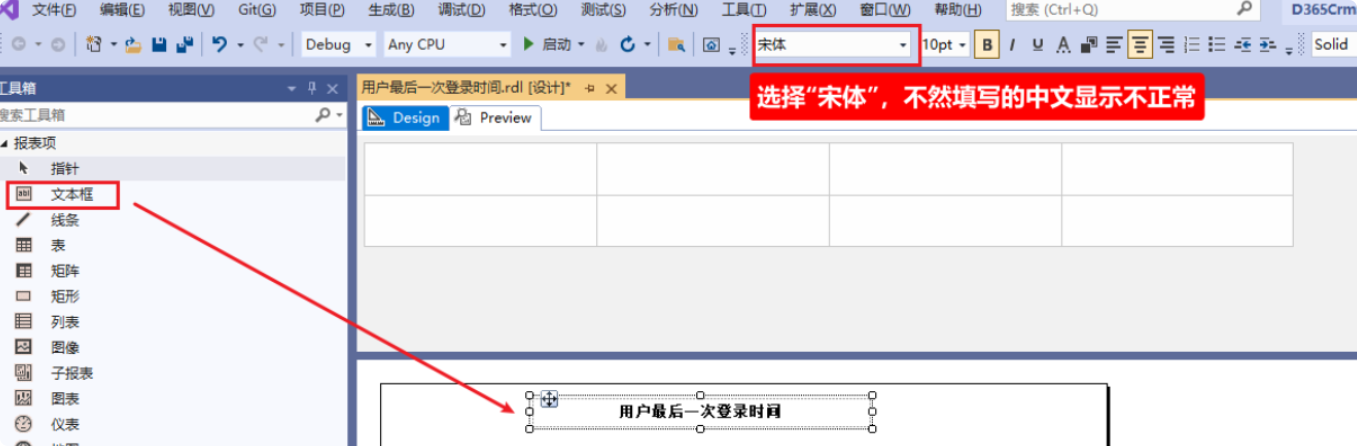
Task: Click the Undo arrow icon
Action: [x=220, y=45]
